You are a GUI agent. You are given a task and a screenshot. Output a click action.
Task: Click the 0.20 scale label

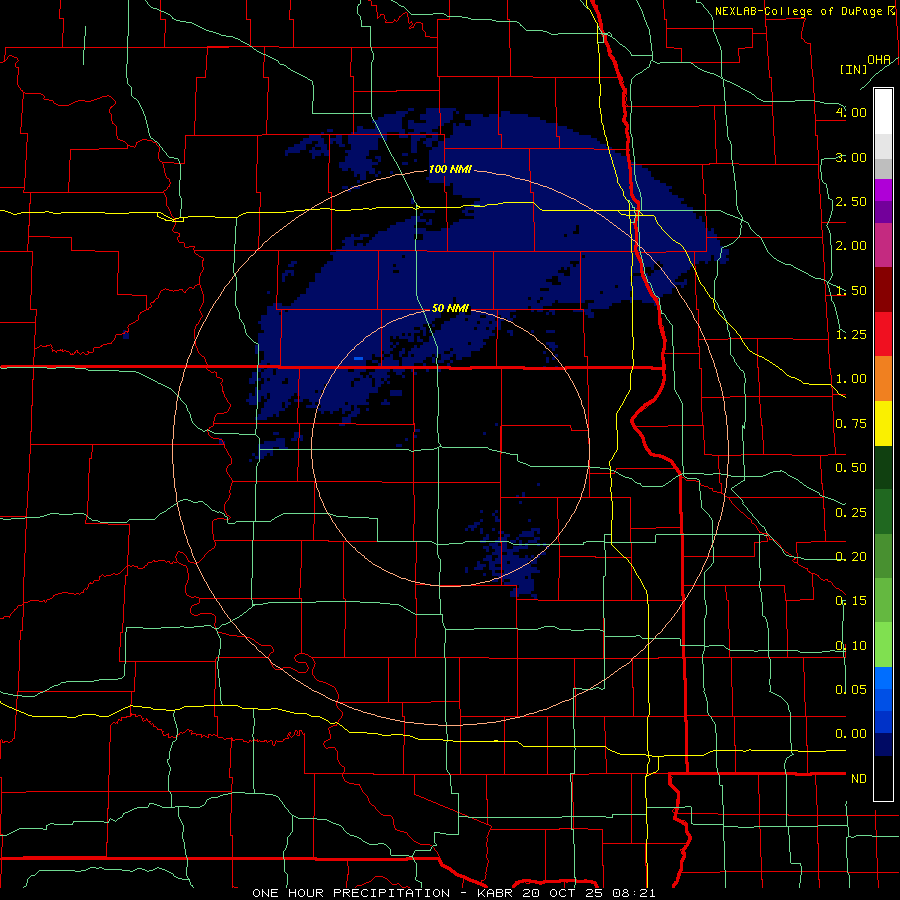[x=851, y=556]
